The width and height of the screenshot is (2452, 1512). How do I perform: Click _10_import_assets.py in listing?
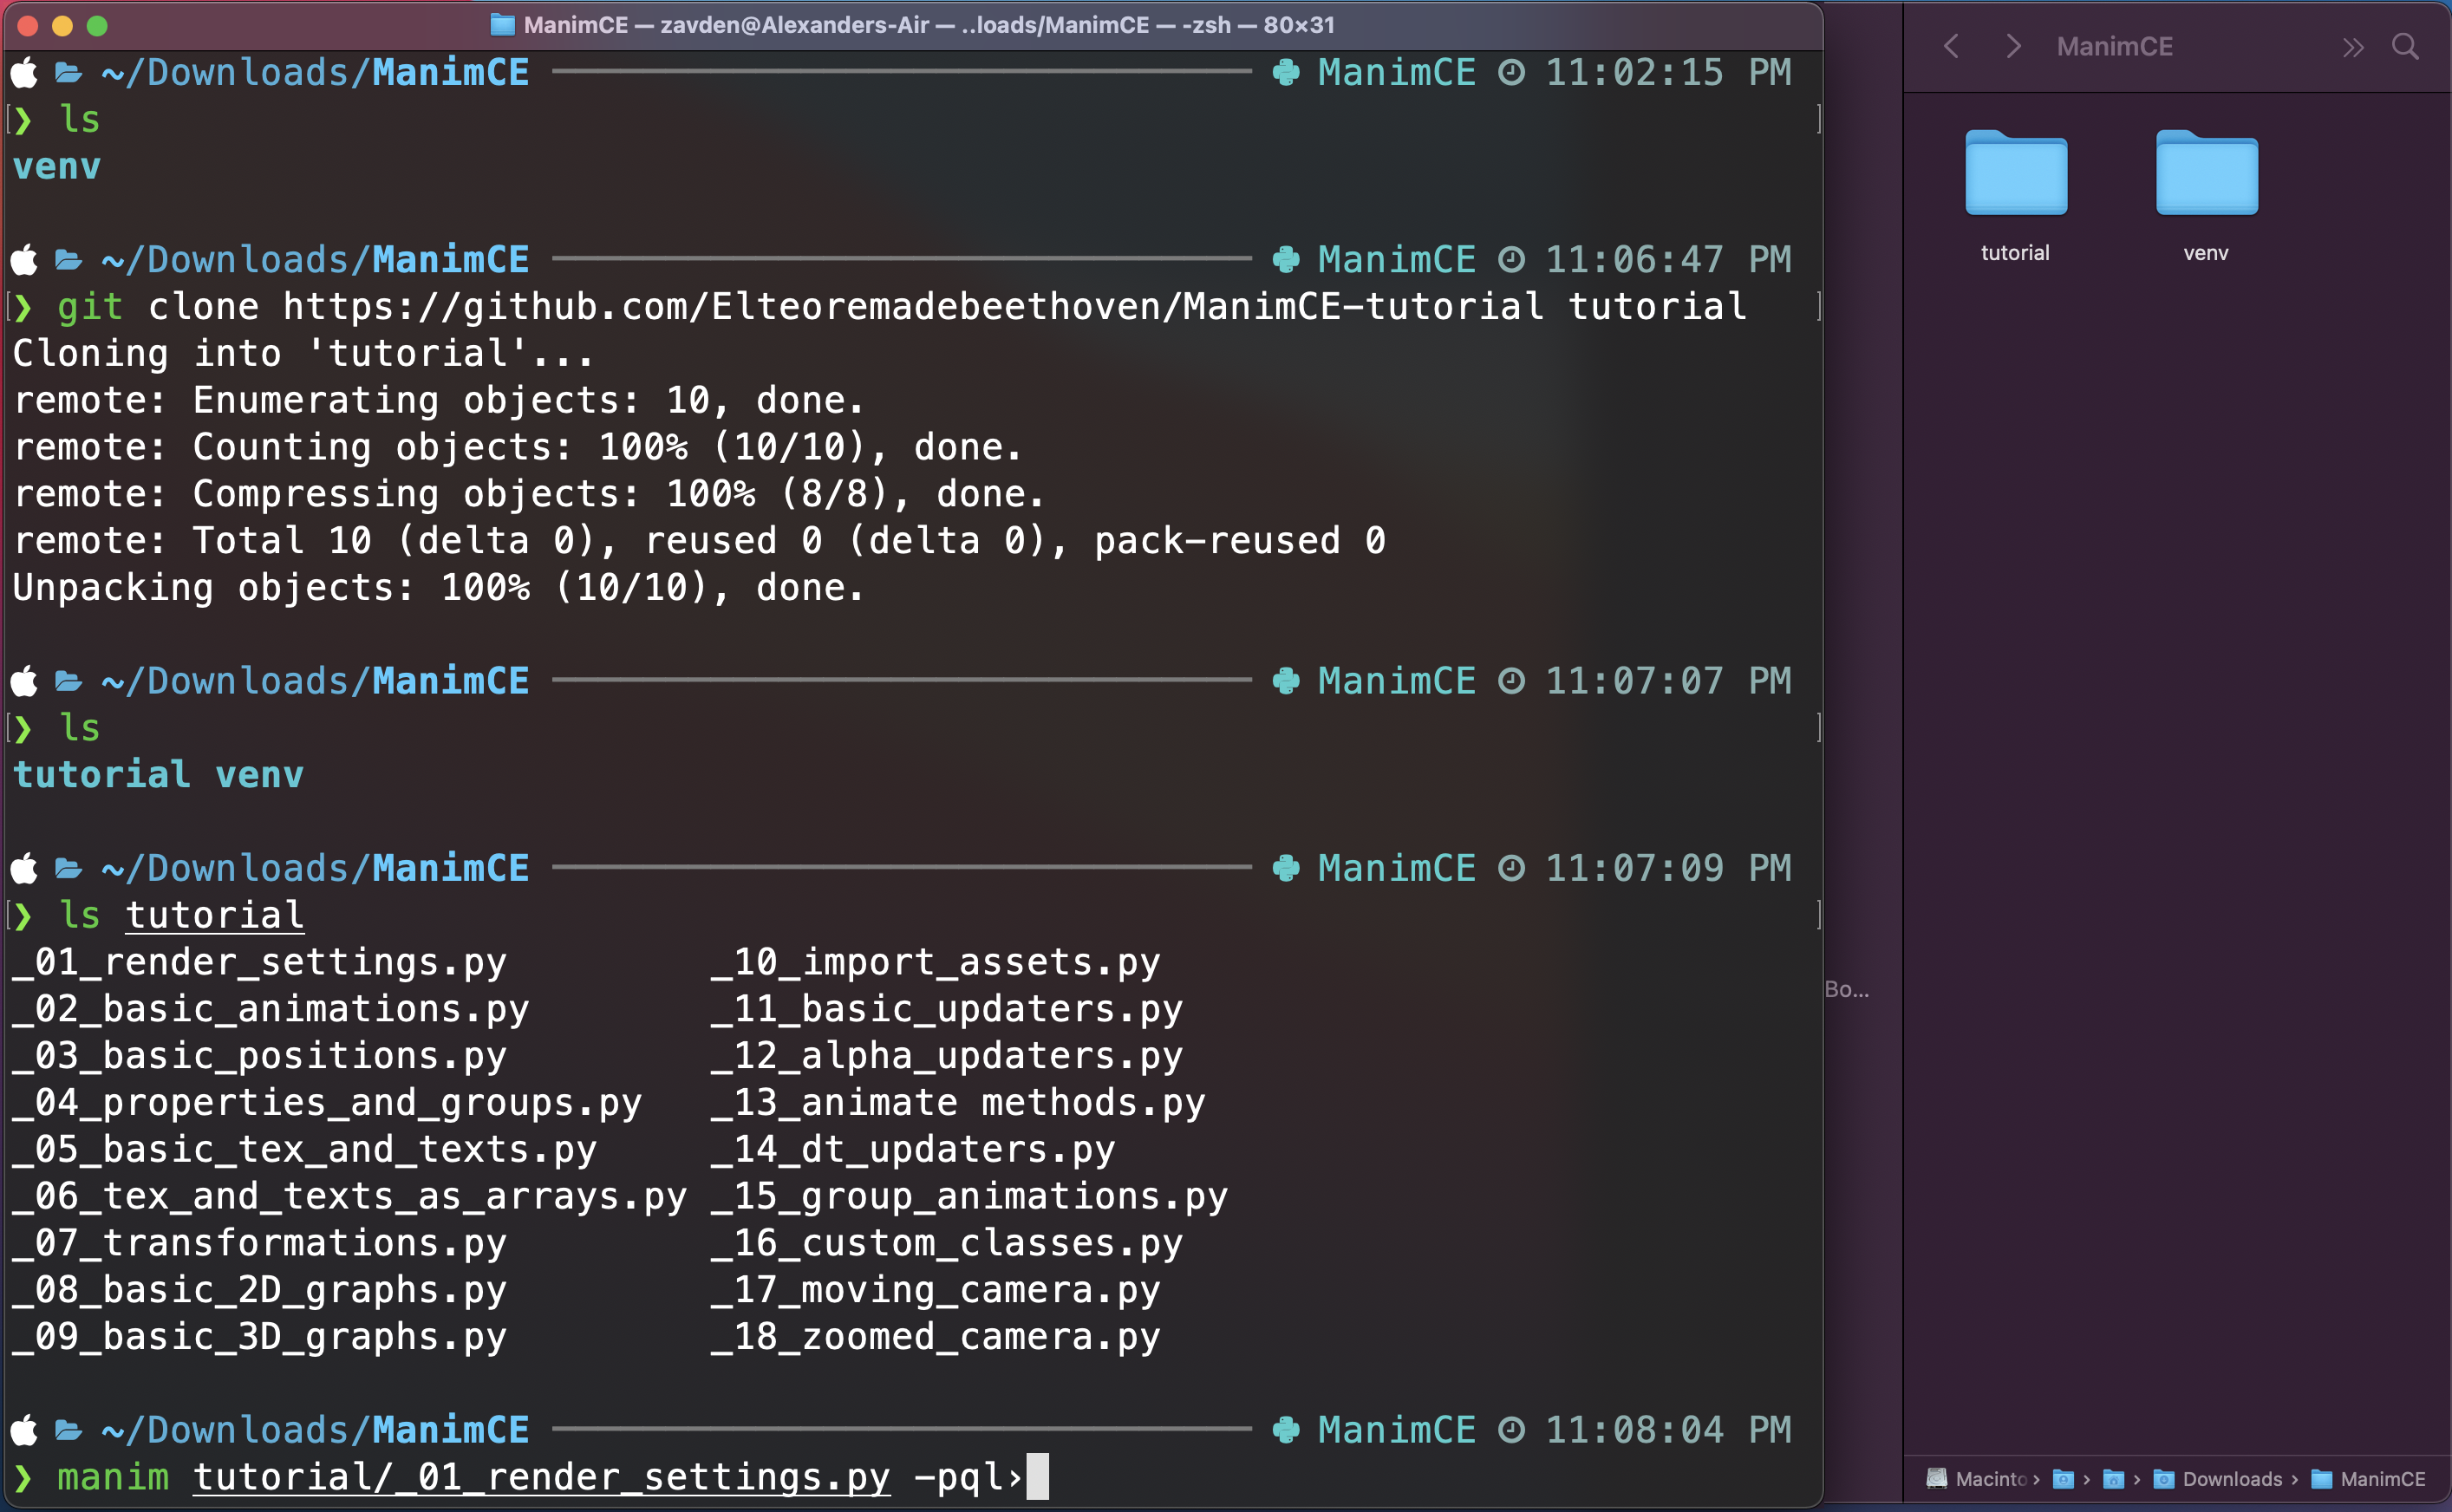pyautogui.click(x=935, y=962)
